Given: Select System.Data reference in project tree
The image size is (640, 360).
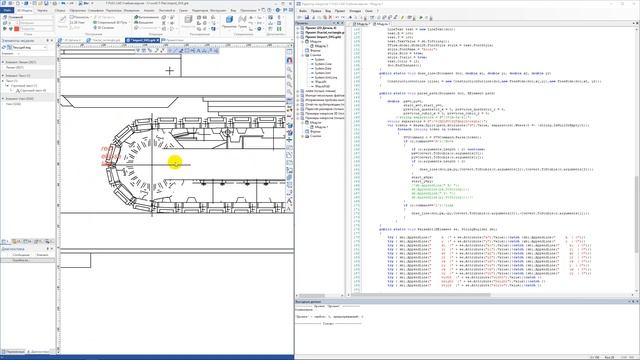Looking at the screenshot, I should coord(323,69).
